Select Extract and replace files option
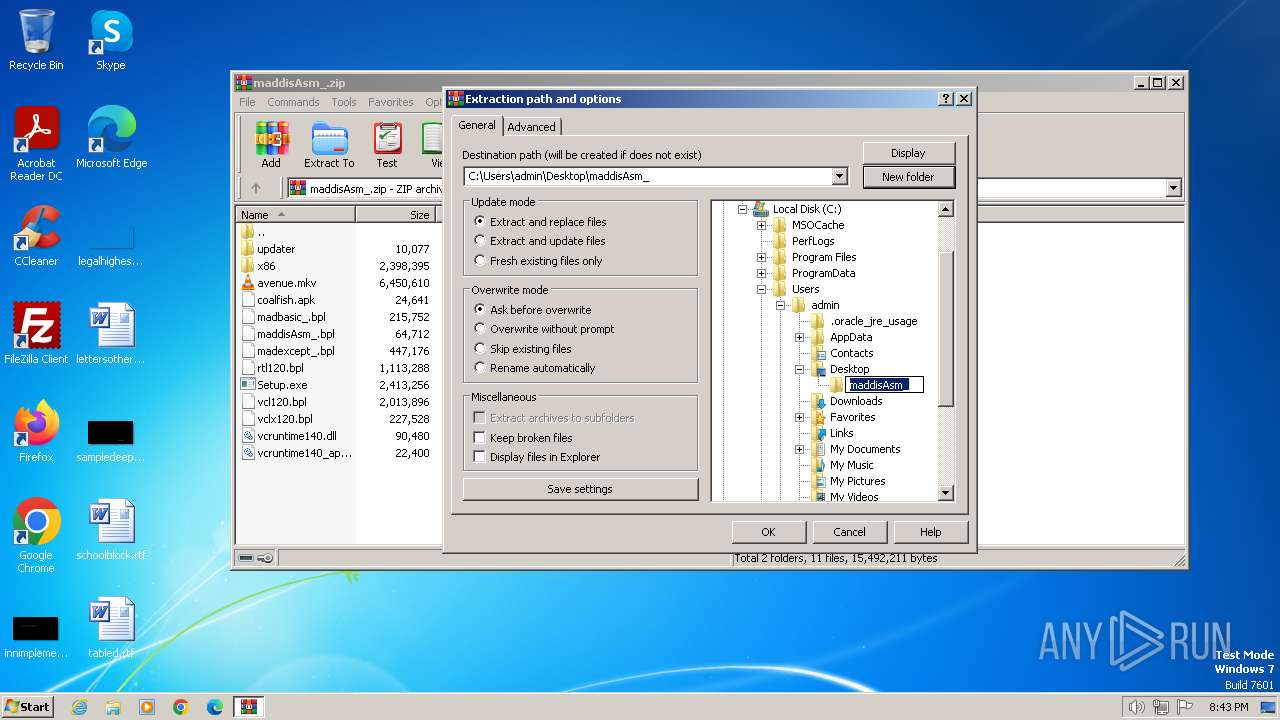 (540, 222)
